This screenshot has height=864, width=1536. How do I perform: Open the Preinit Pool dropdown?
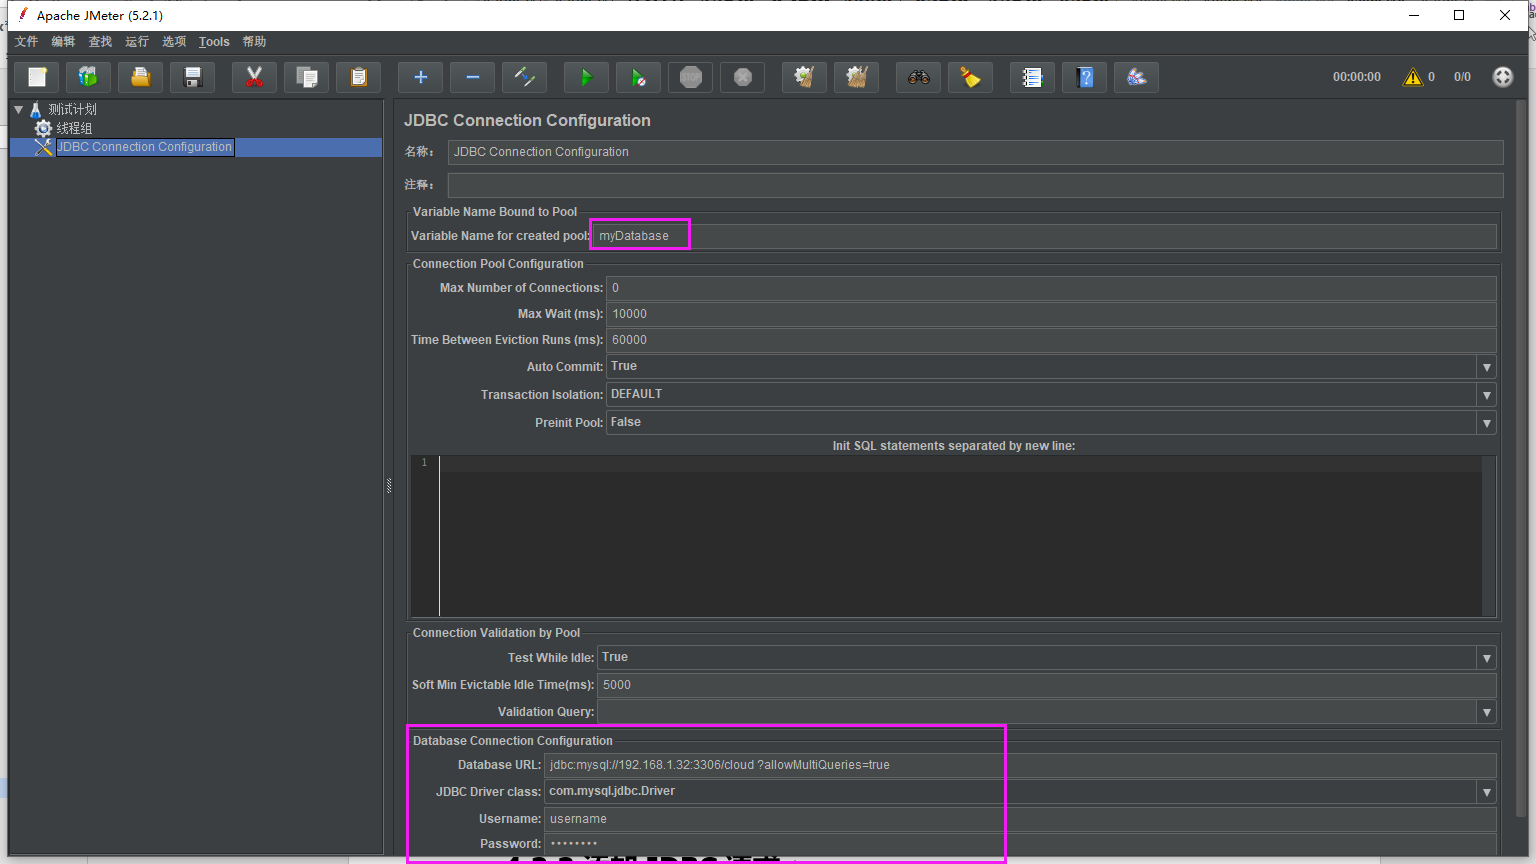[x=1486, y=423]
